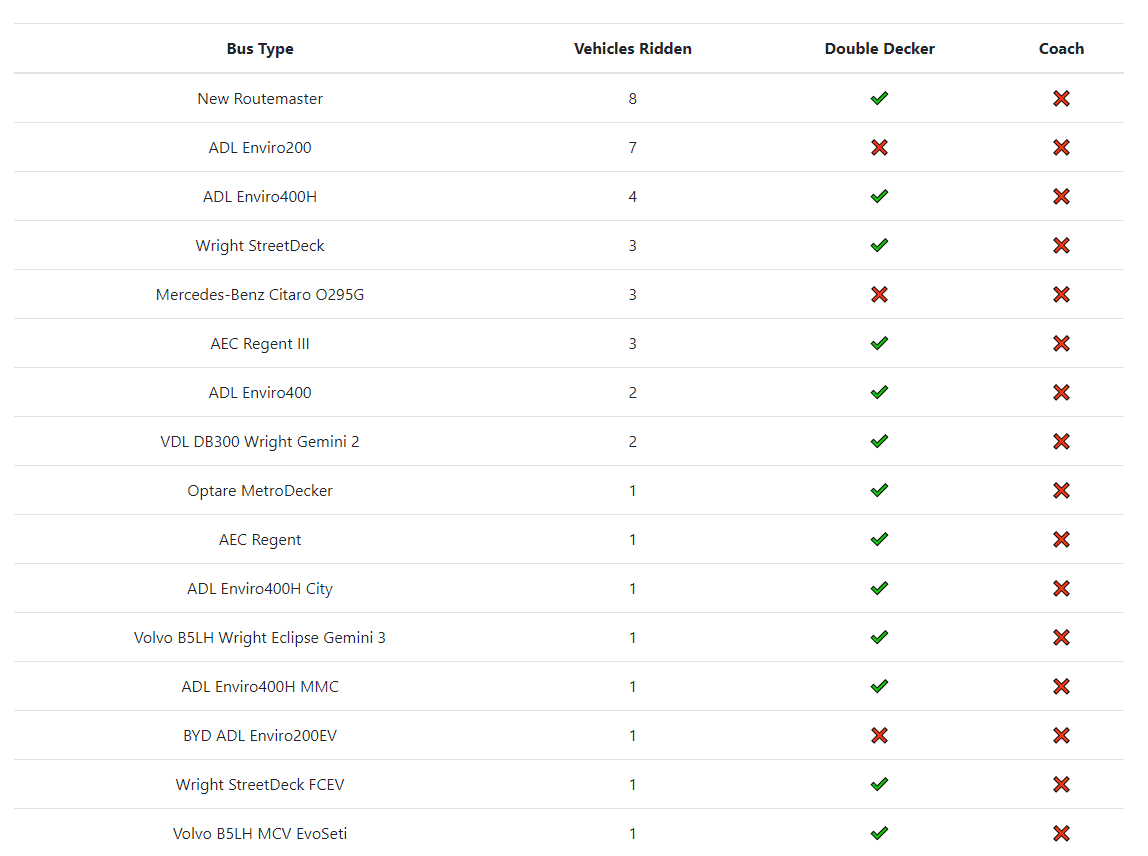The height and width of the screenshot is (856, 1148).
Task: Select the New Routemaster bus type cell
Action: (x=260, y=98)
